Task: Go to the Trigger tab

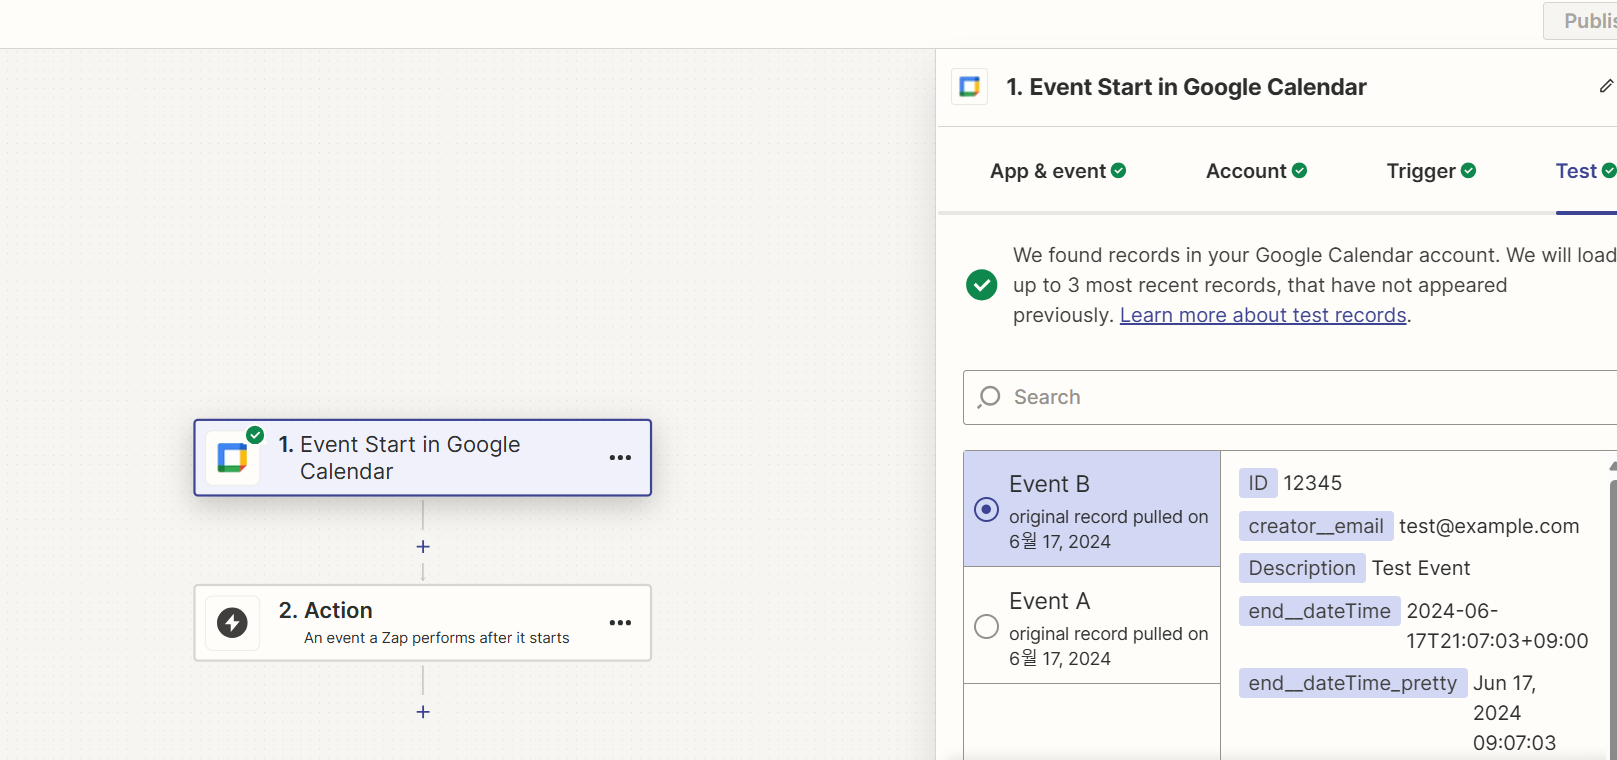Action: tap(1431, 171)
